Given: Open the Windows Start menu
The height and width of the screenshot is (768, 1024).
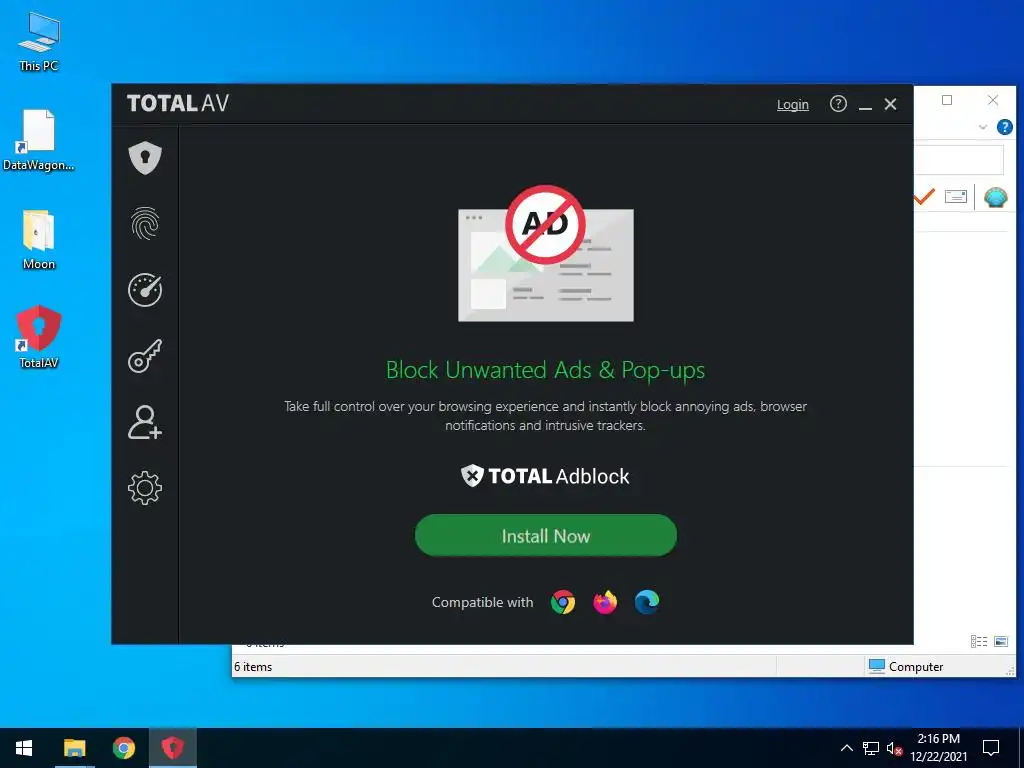Looking at the screenshot, I should 24,748.
